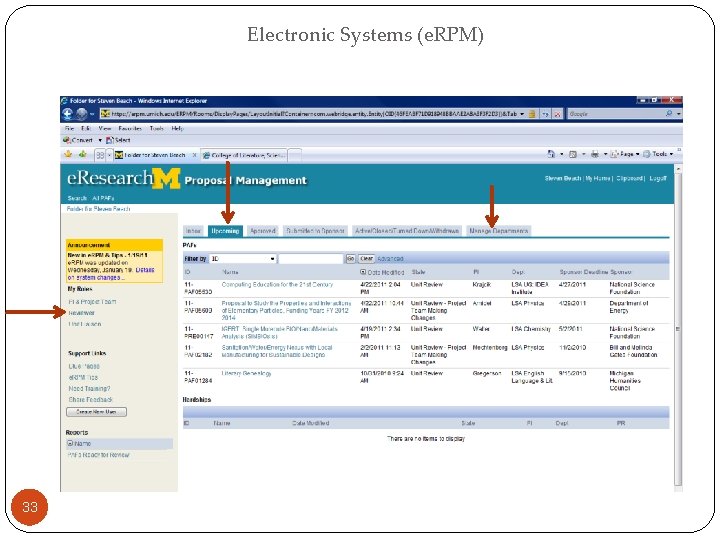
Task: Open the My Home link
Action: pos(598,178)
